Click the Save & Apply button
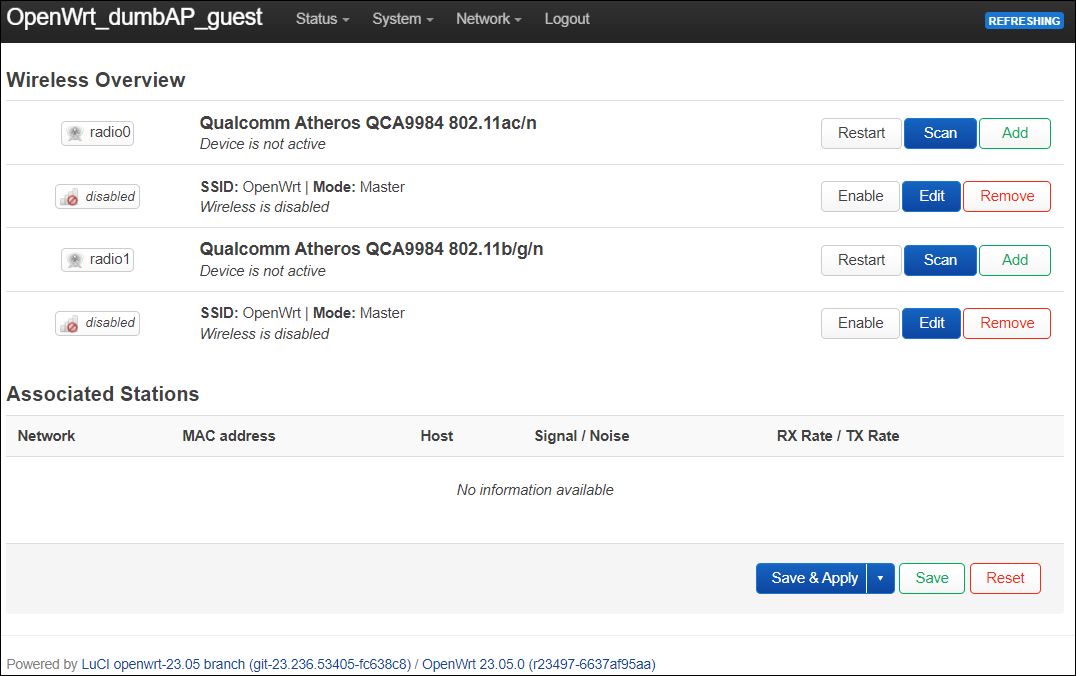1076x676 pixels. [812, 579]
